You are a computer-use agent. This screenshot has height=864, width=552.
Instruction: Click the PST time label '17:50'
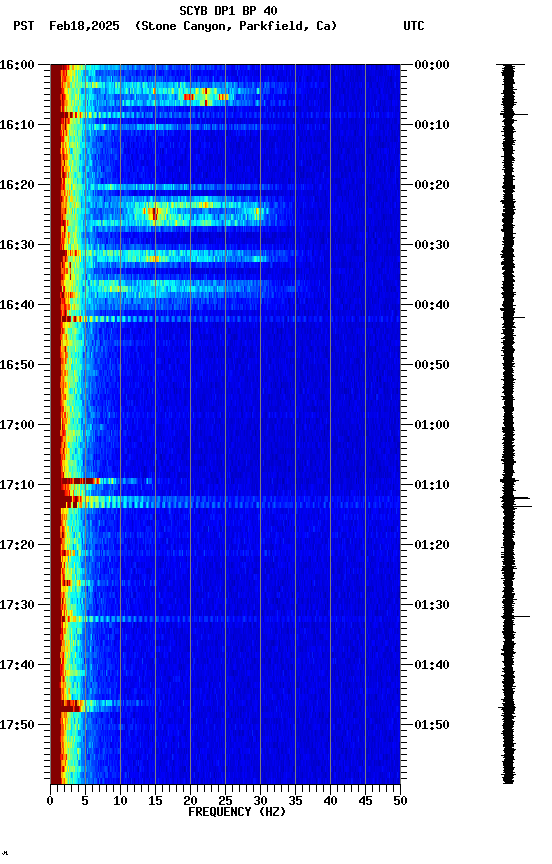17,725
